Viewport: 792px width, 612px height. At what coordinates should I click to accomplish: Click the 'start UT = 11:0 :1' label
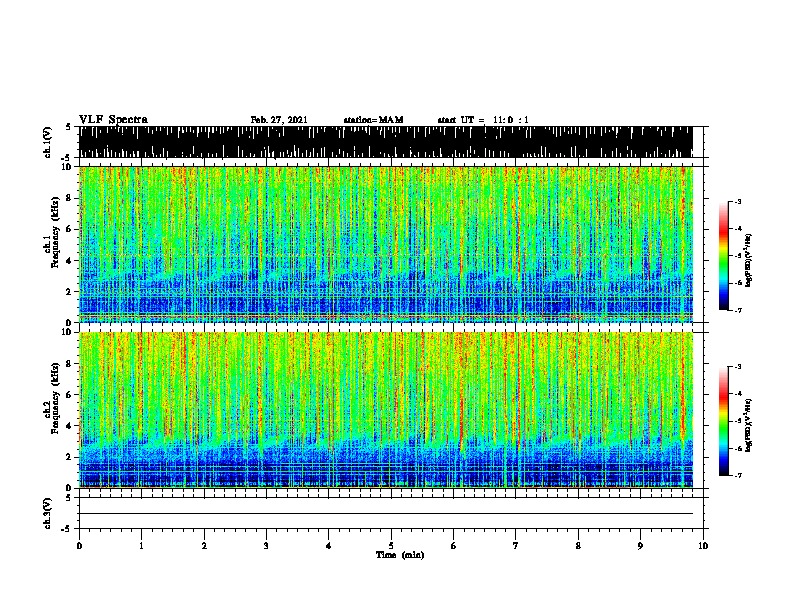pyautogui.click(x=483, y=120)
